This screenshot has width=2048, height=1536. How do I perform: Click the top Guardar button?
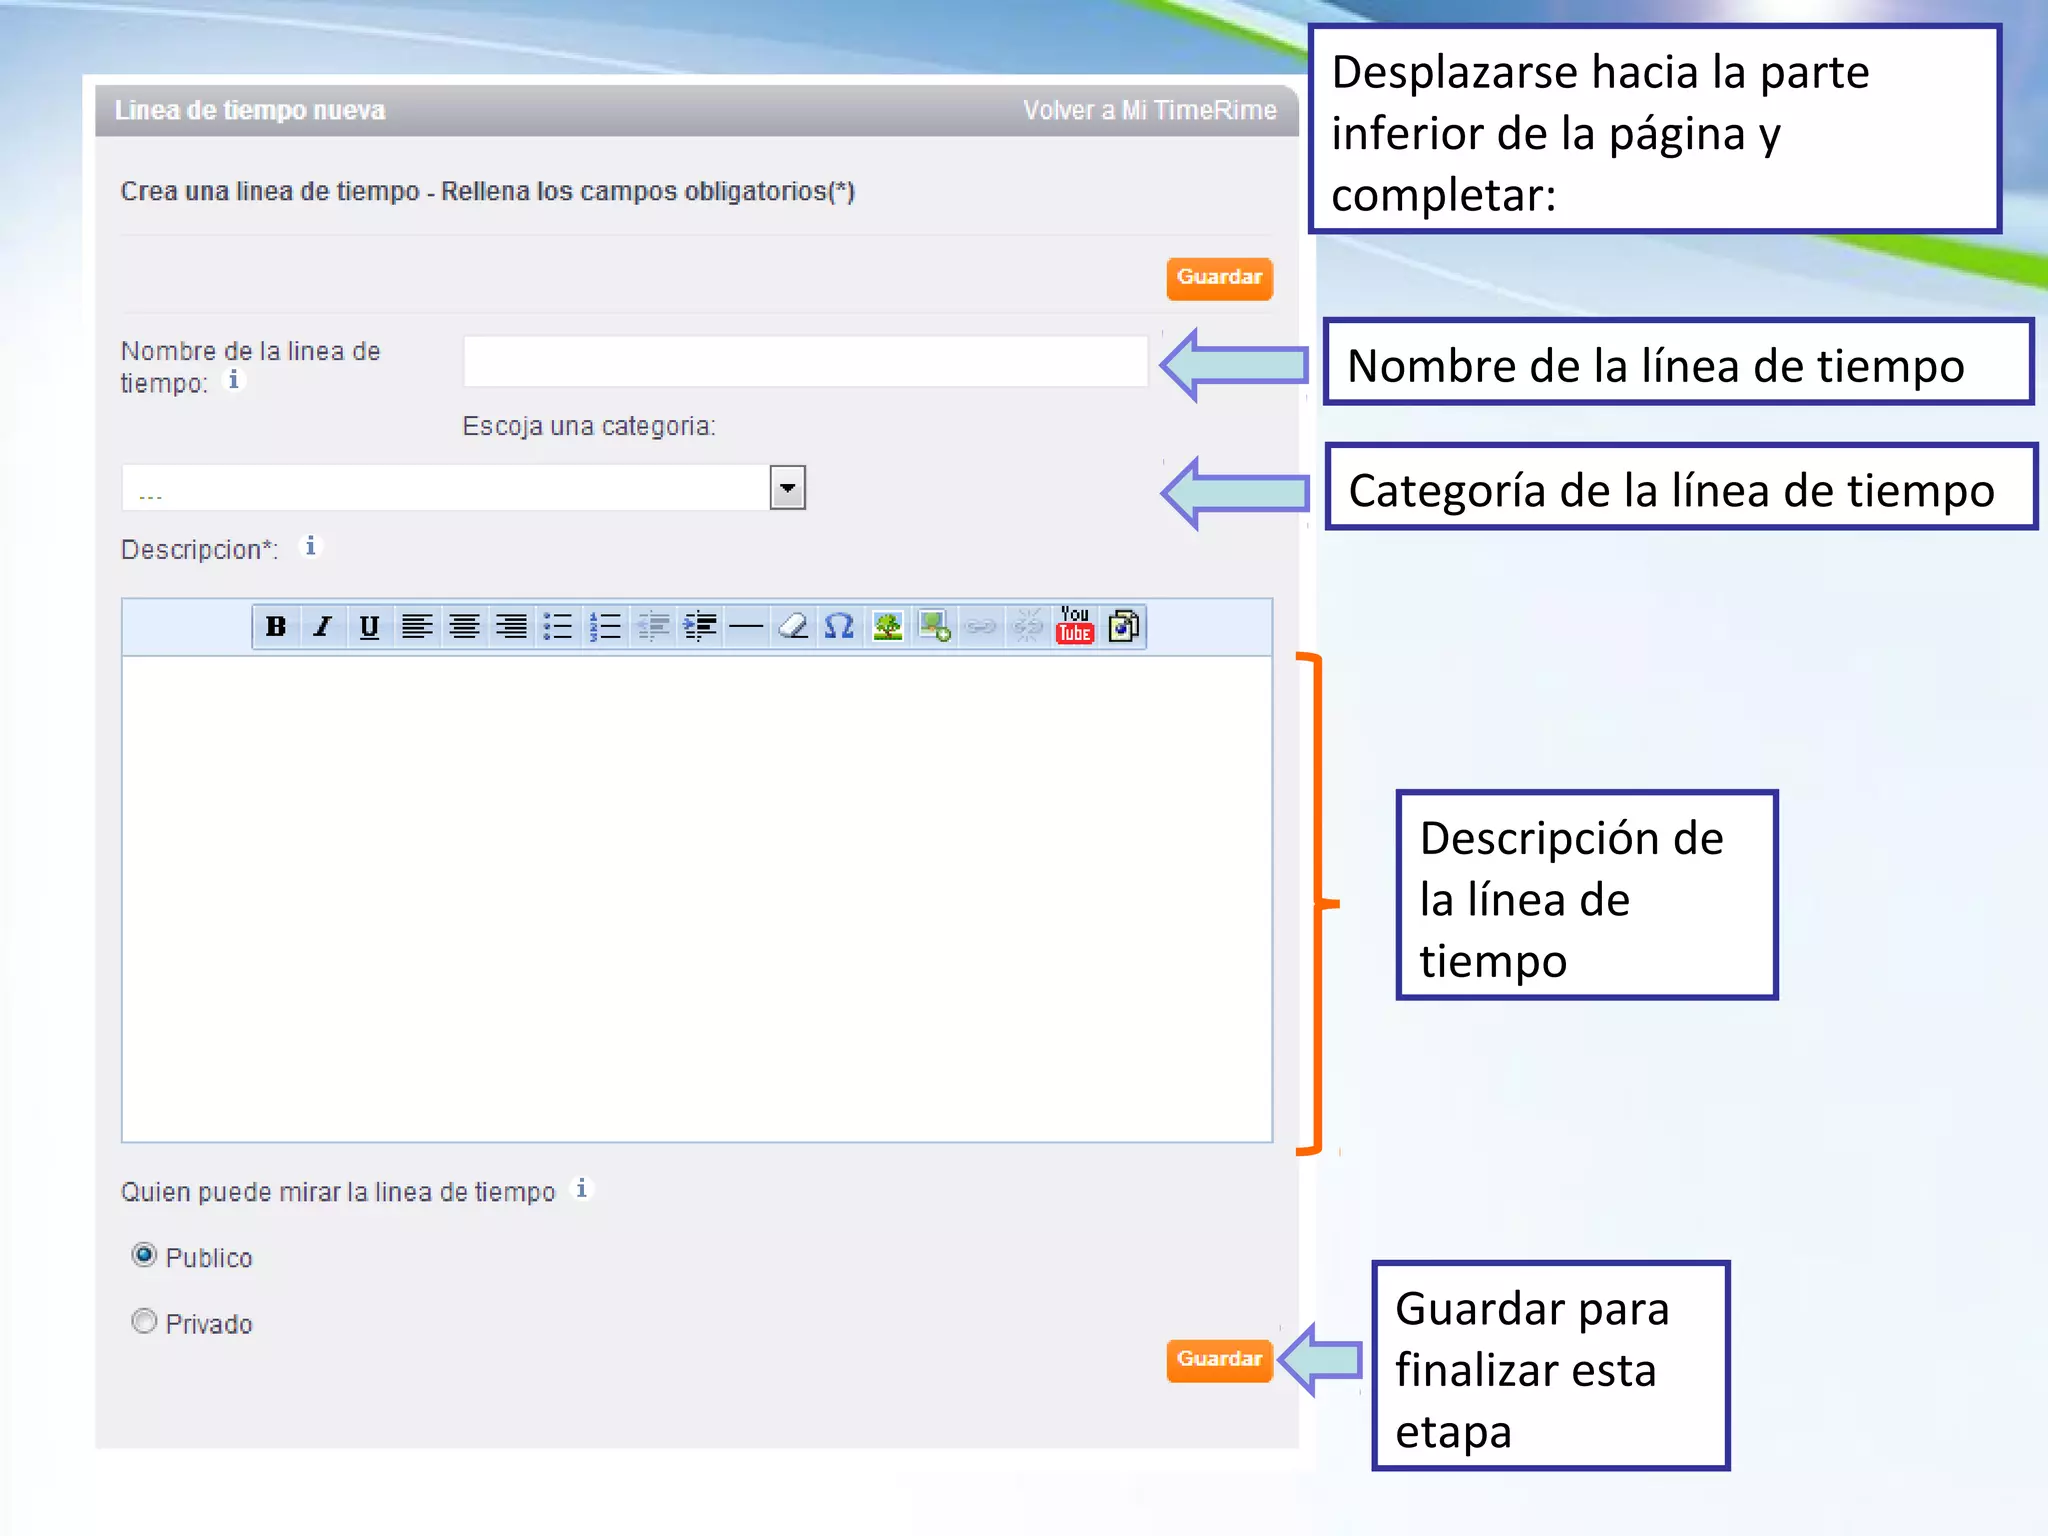(1219, 278)
